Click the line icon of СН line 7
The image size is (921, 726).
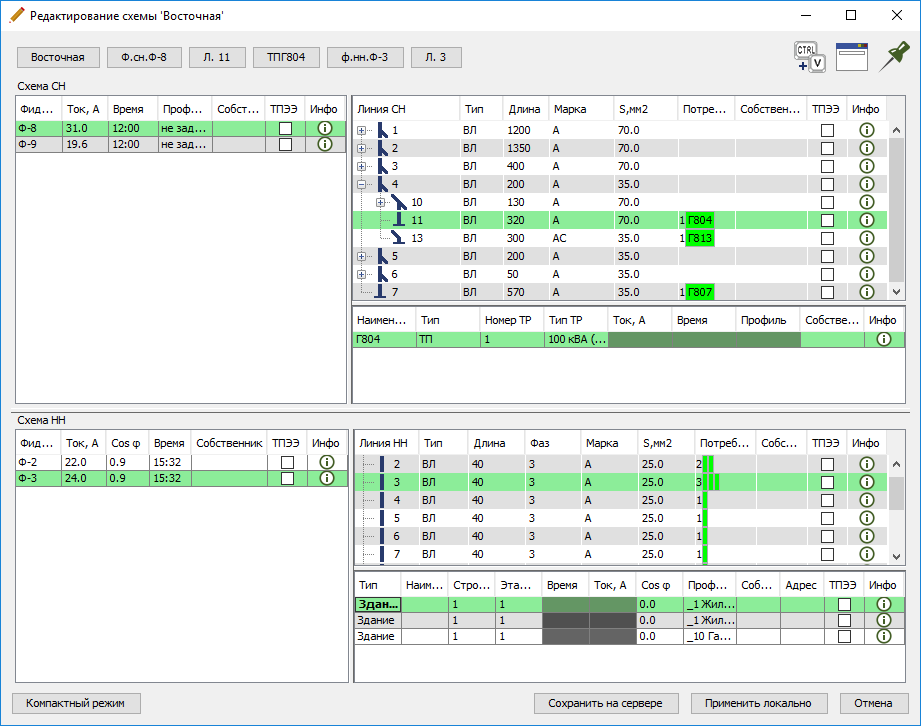(x=381, y=292)
